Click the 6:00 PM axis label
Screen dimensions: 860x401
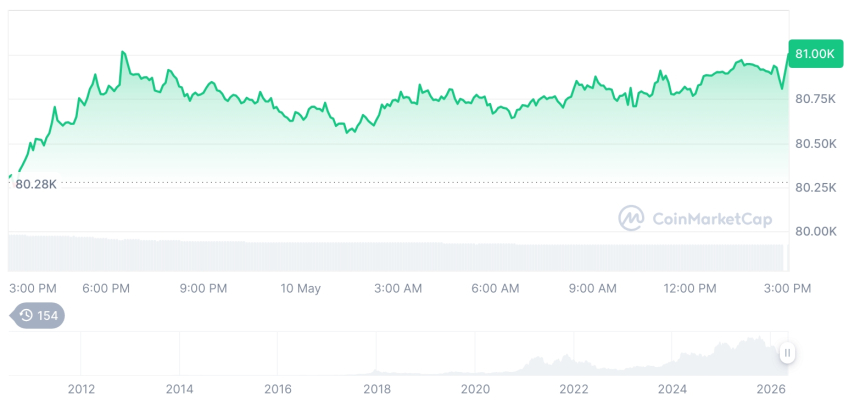coord(106,288)
